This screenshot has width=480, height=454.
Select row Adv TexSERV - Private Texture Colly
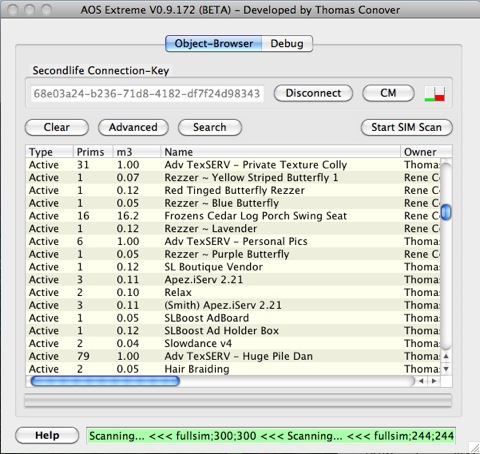pyautogui.click(x=233, y=165)
